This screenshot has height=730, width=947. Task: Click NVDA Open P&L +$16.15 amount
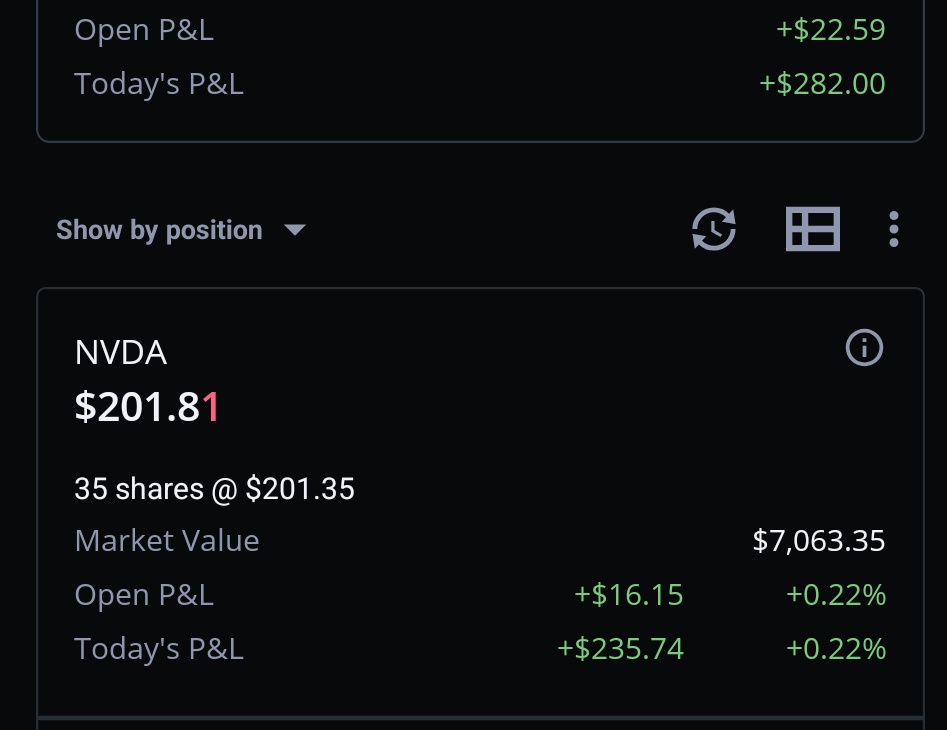tap(628, 595)
